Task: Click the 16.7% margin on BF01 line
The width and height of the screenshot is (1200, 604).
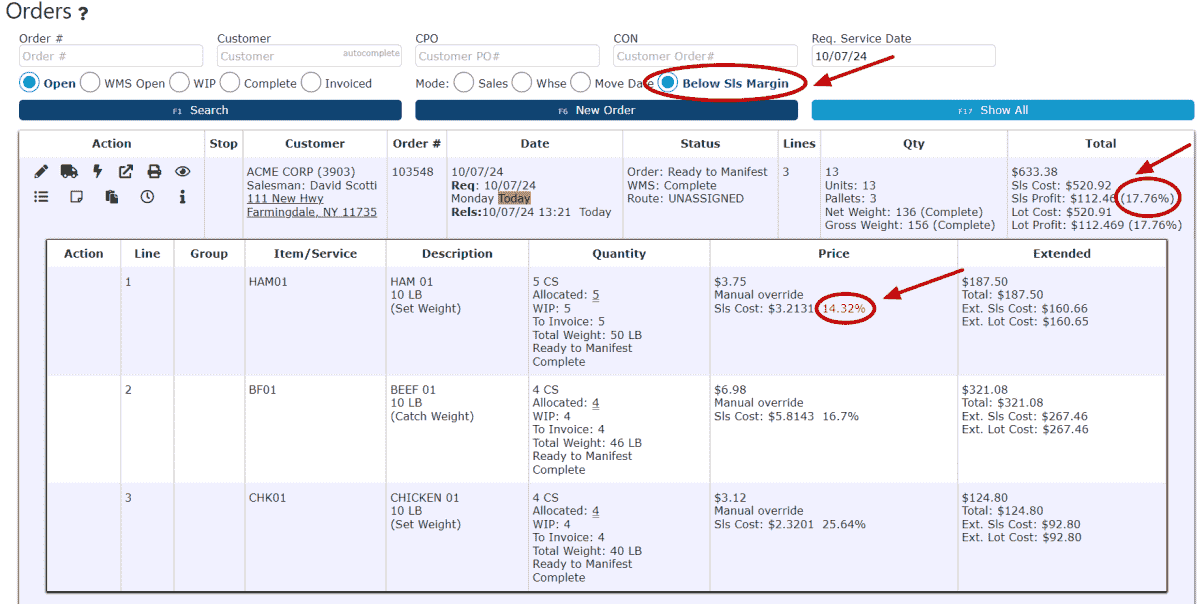Action: coord(840,416)
